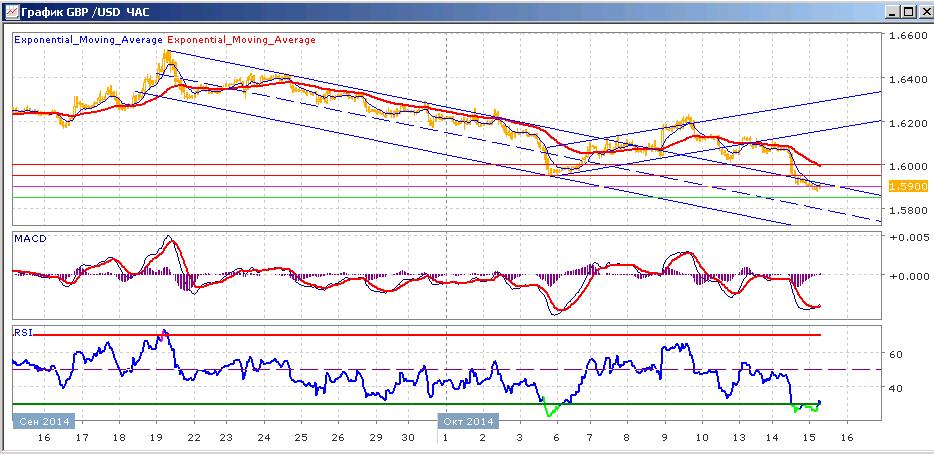Image resolution: width=934 pixels, height=454 pixels.
Task: Click date label 1 on time axis
Action: [446, 438]
